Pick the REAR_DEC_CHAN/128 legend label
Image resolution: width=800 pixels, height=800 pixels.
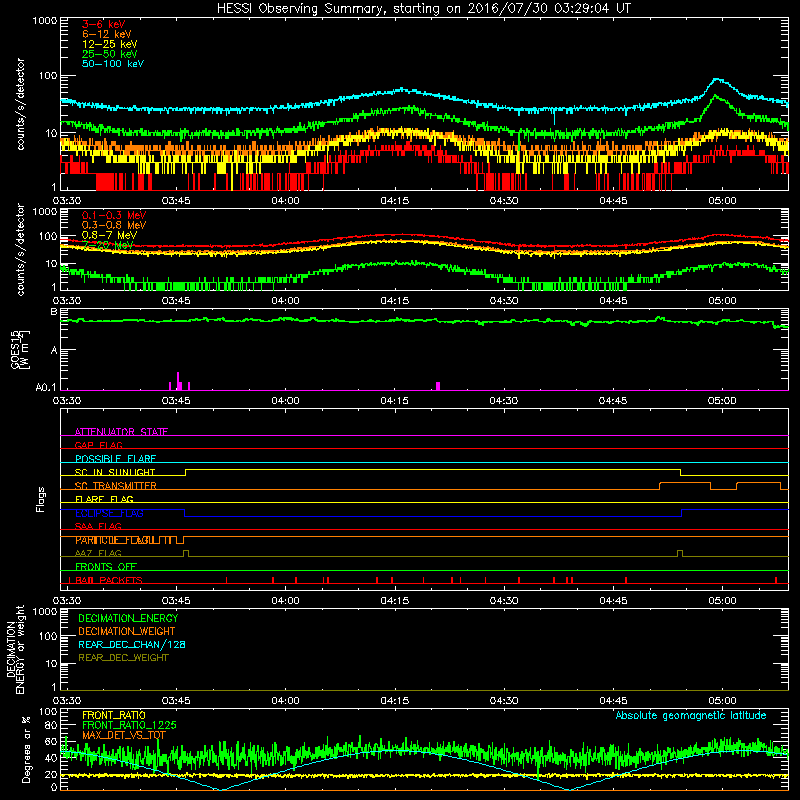point(132,645)
